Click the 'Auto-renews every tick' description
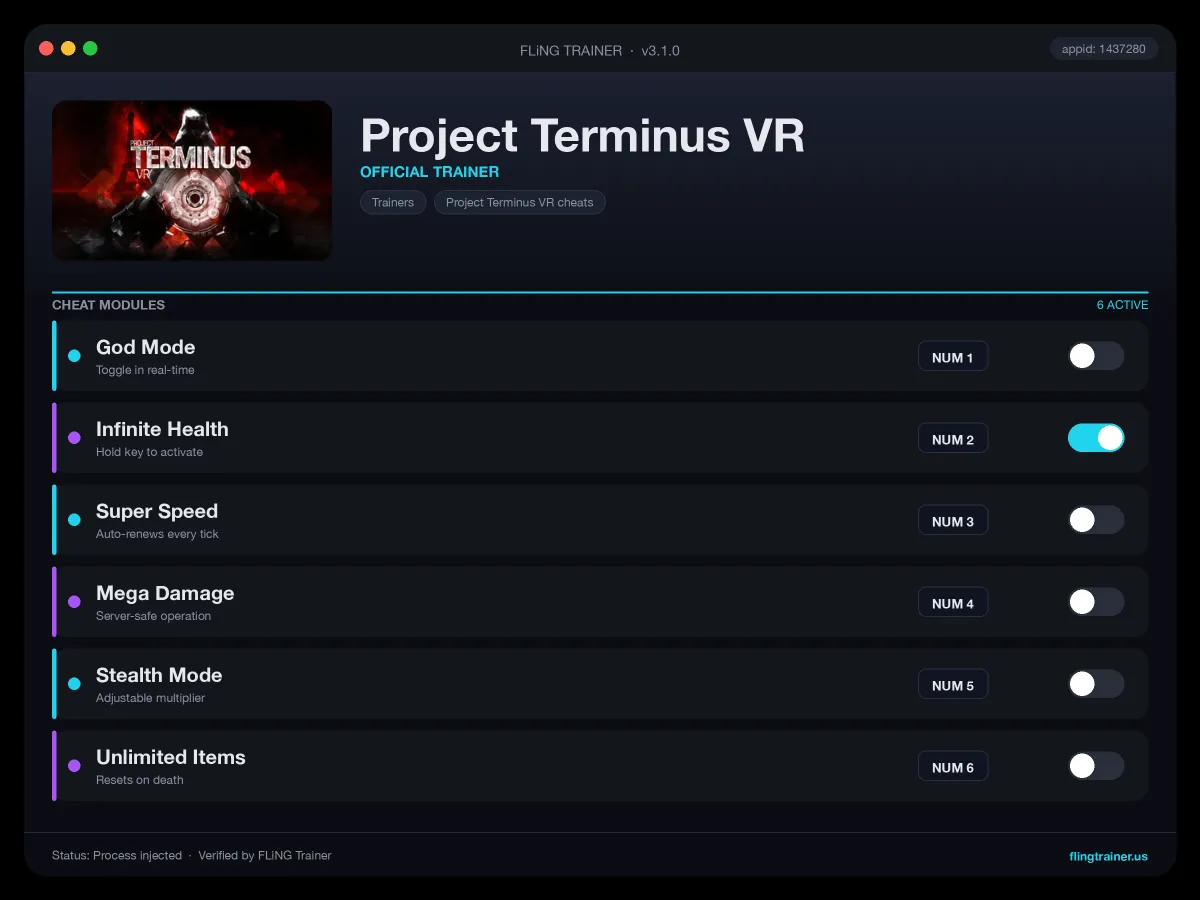1200x900 pixels. (x=157, y=534)
